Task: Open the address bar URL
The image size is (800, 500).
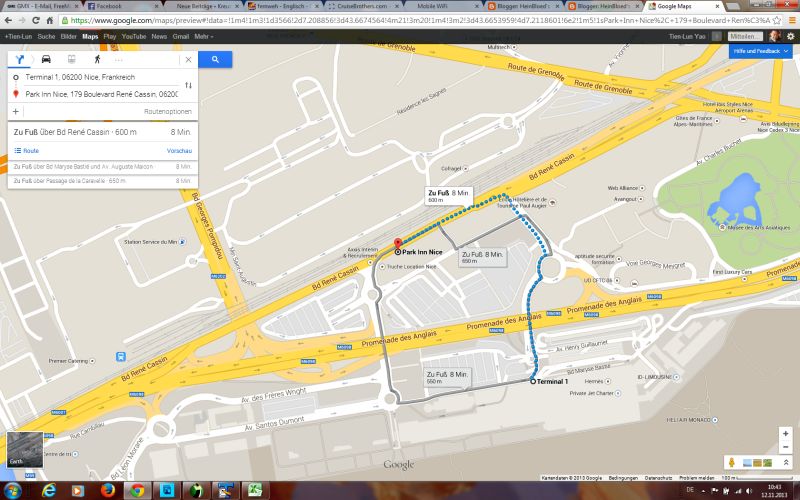Action: (418, 20)
